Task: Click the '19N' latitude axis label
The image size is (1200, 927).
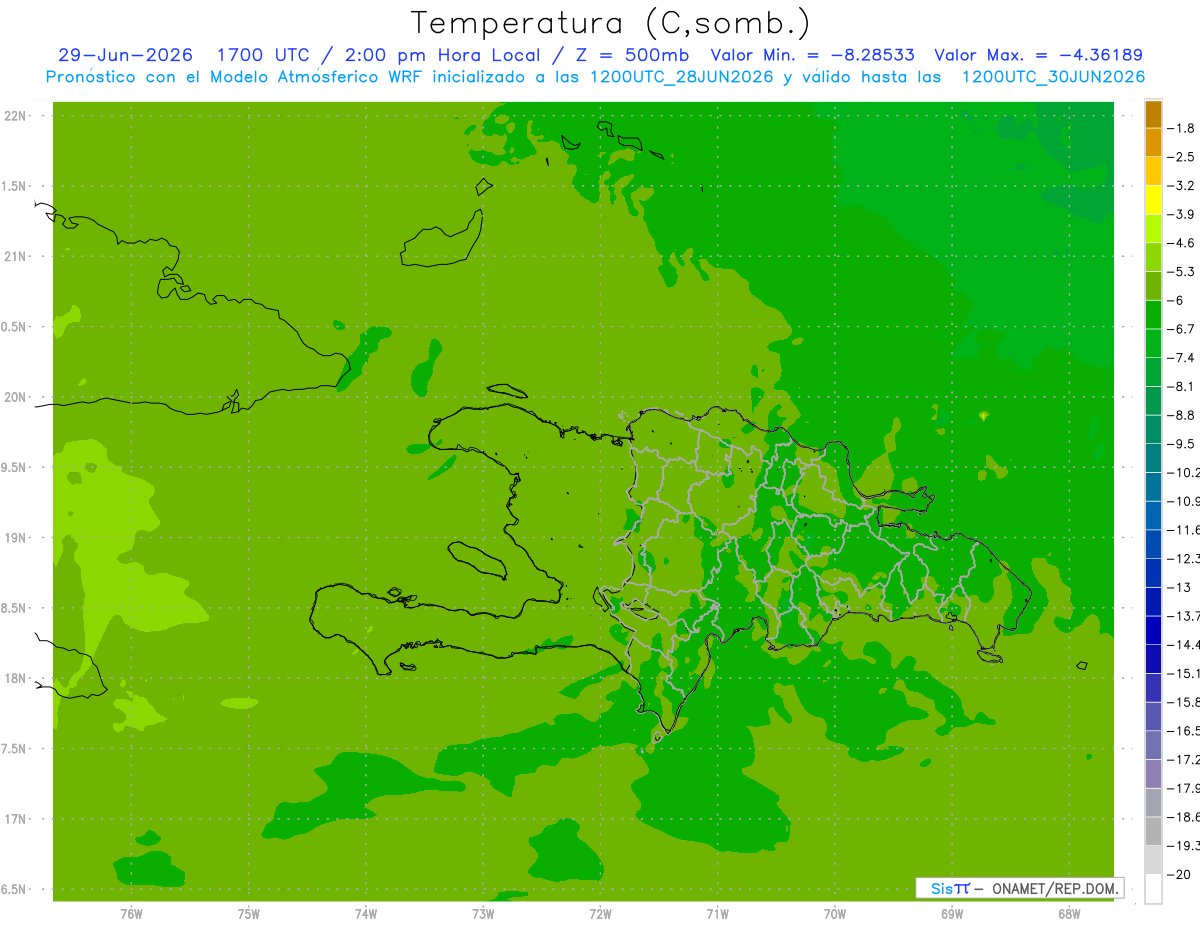Action: (16, 538)
